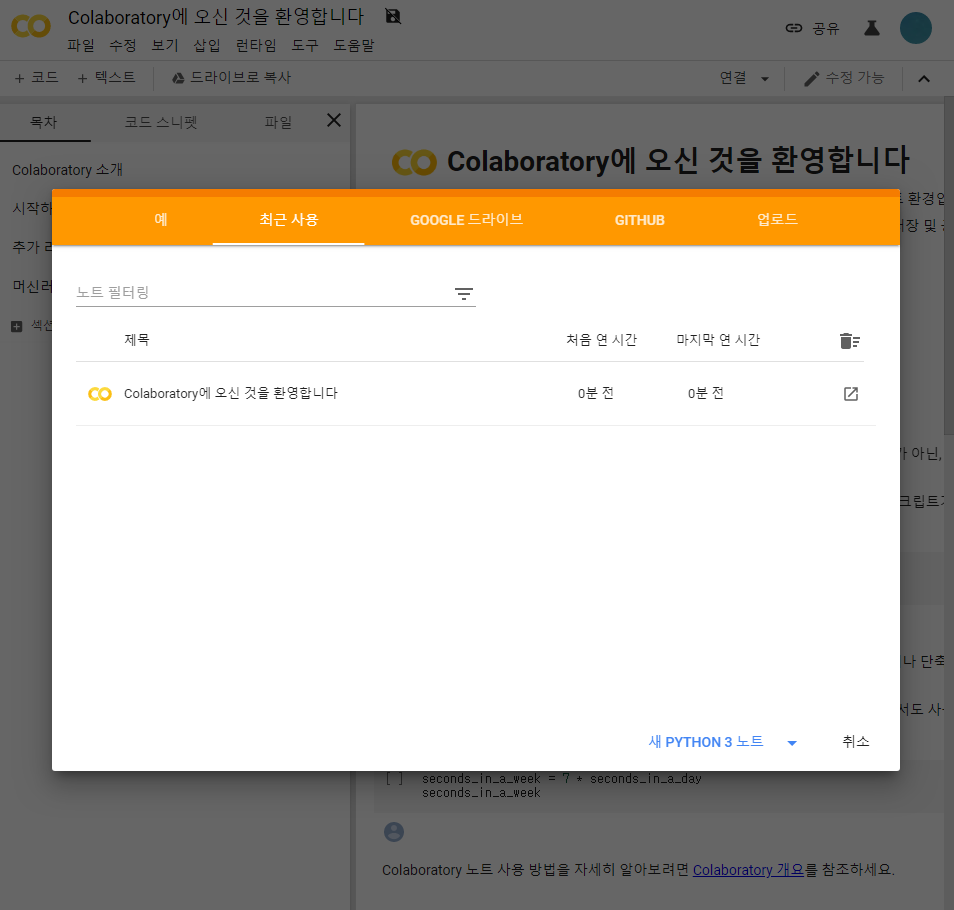Click the 제목 column header
This screenshot has height=910, width=954.
(x=136, y=339)
